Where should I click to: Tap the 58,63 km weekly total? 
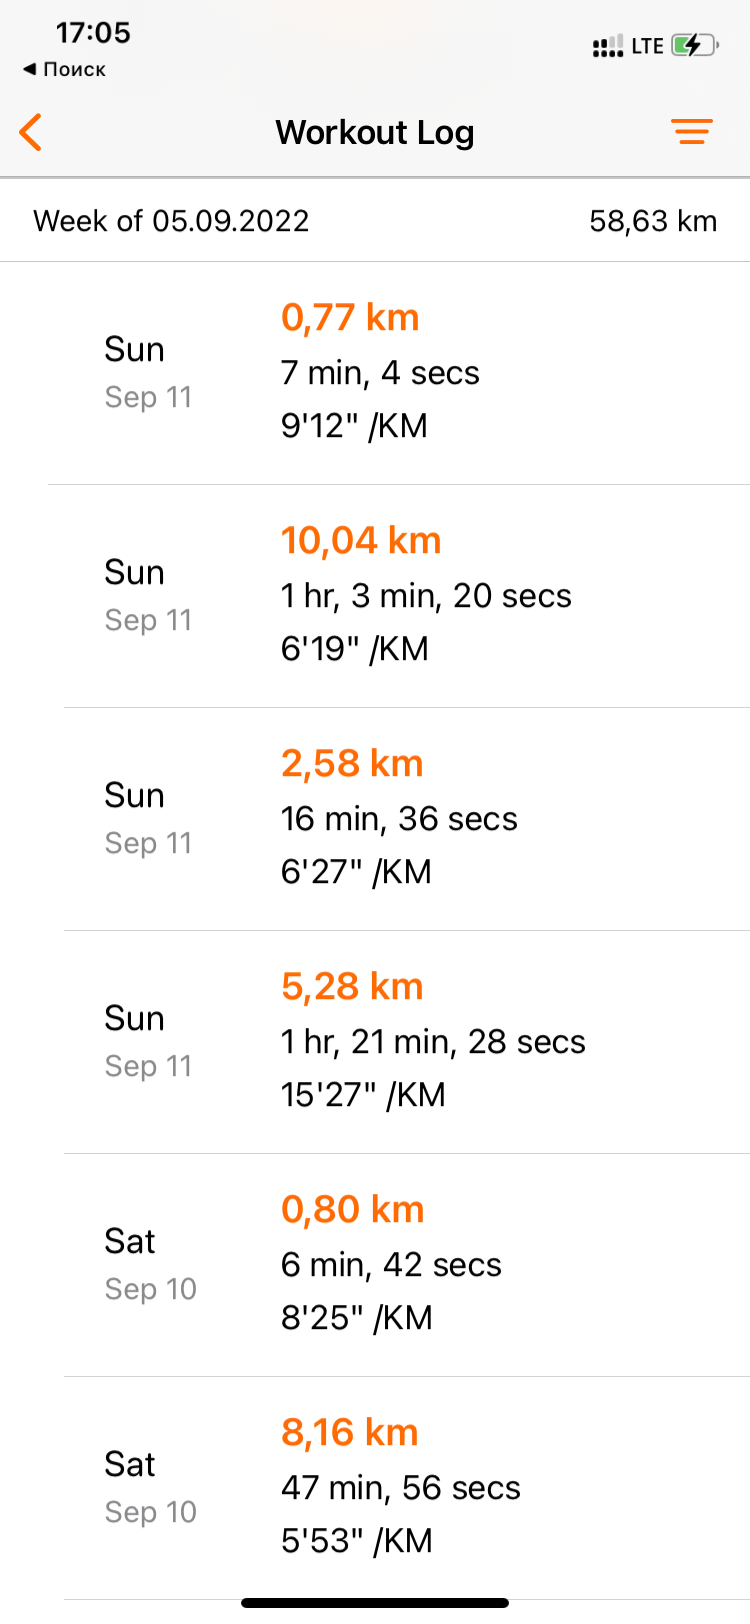(x=653, y=221)
